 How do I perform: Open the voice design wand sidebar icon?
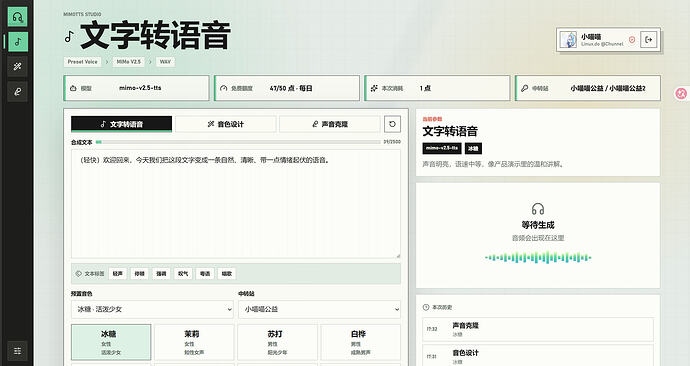coord(18,66)
